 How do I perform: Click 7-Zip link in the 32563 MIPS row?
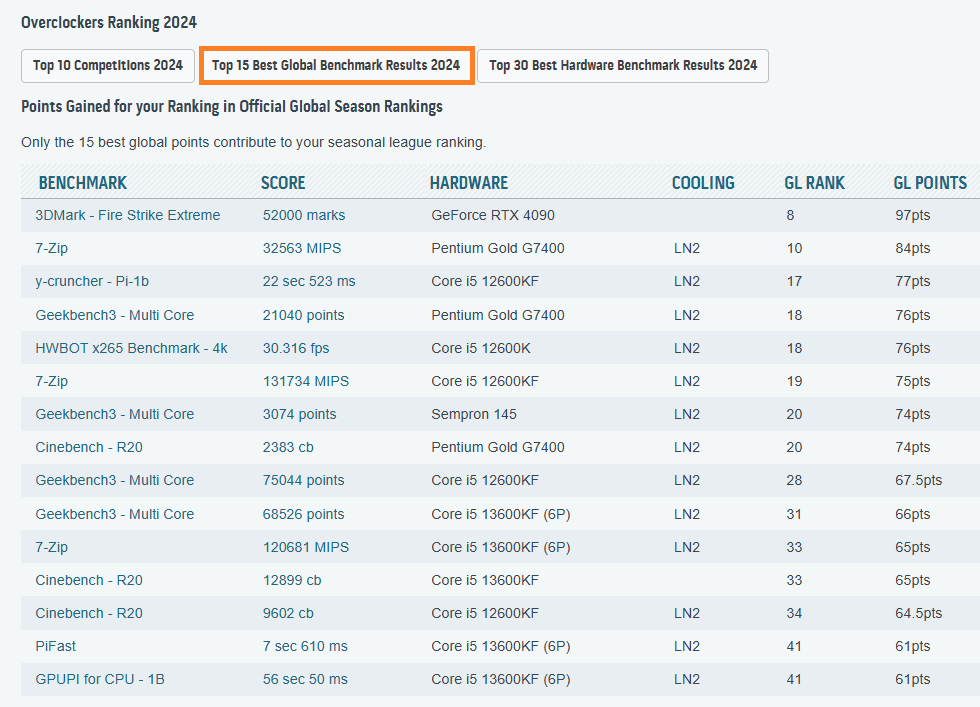51,248
